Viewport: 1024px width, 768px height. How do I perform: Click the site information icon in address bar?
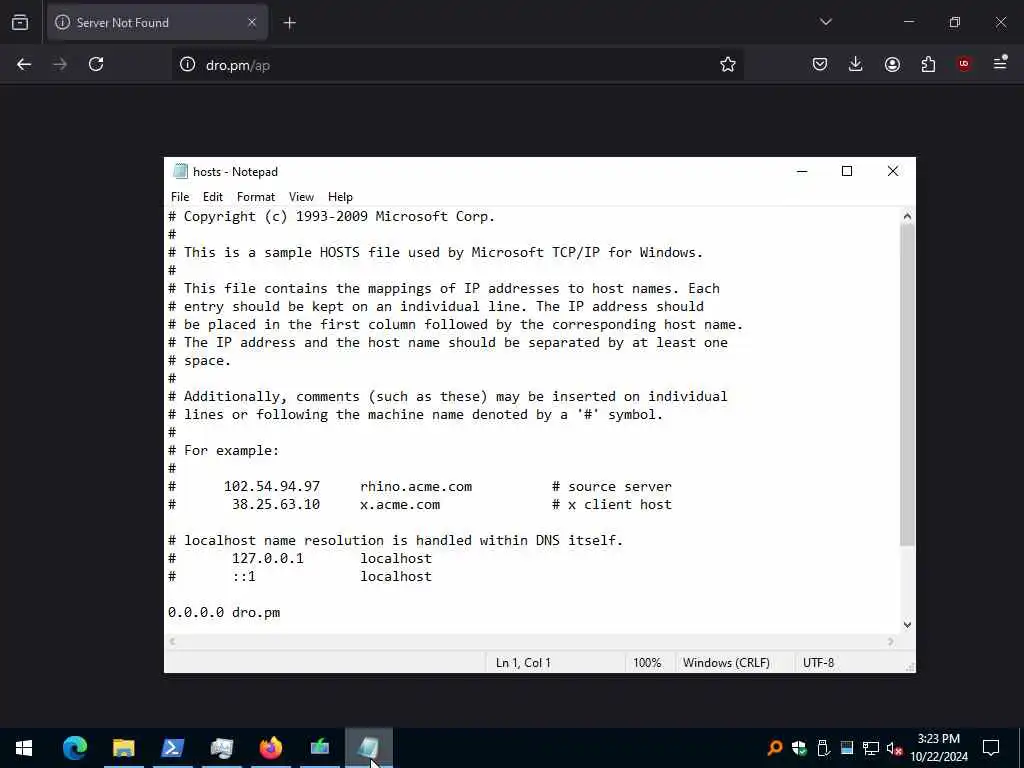187,64
